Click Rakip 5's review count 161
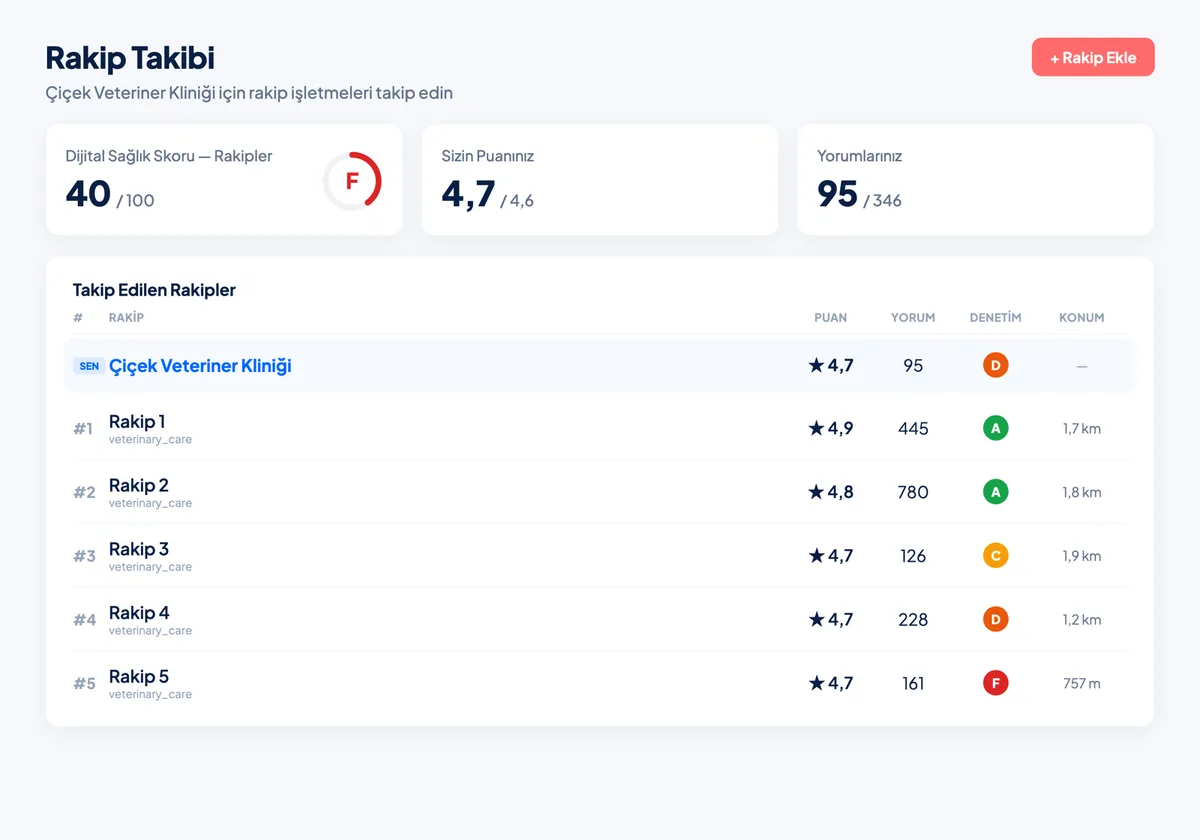Viewport: 1200px width, 840px height. [x=913, y=683]
